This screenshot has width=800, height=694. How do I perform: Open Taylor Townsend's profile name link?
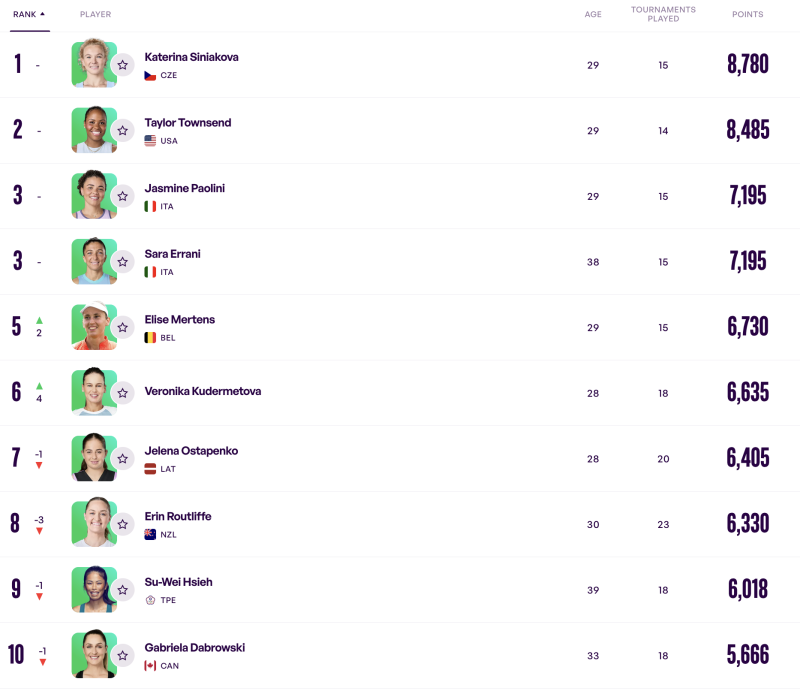pos(187,123)
